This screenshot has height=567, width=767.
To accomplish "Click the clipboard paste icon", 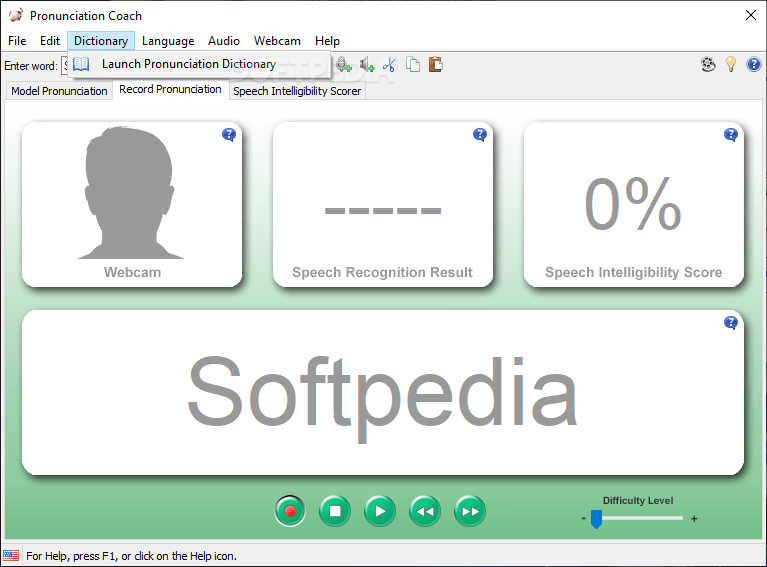I will 435,65.
